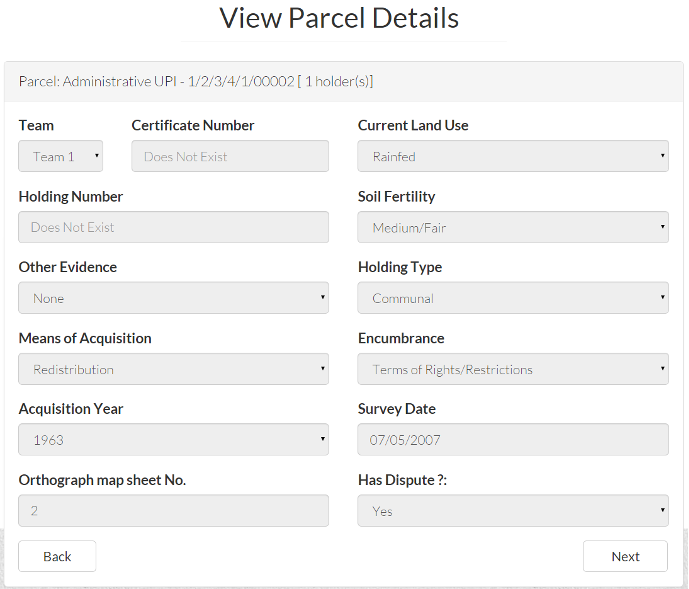Open the Team dropdown showing Team 1
Viewport: 689px width, 589px height.
(x=61, y=156)
